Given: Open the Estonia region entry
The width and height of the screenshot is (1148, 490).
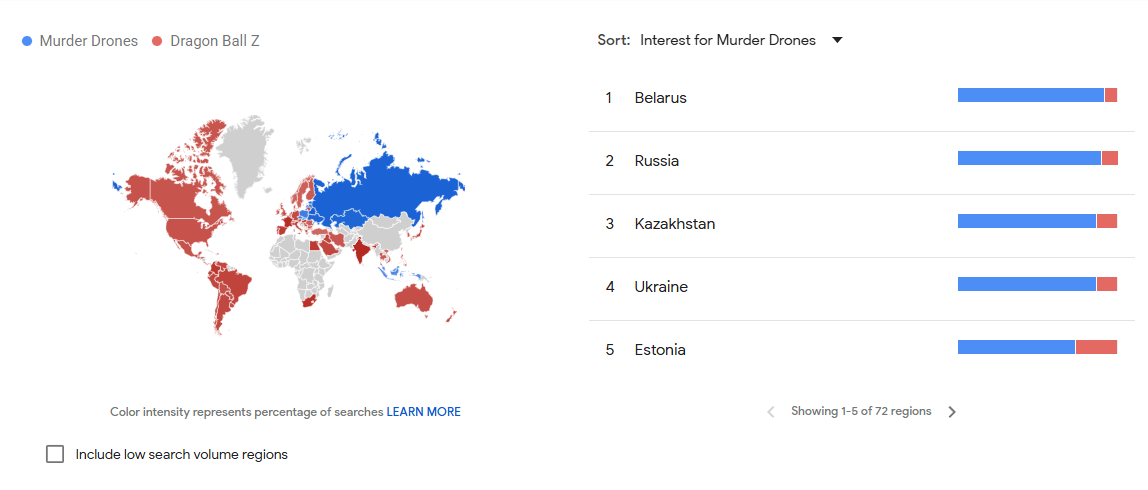Looking at the screenshot, I should [x=660, y=350].
